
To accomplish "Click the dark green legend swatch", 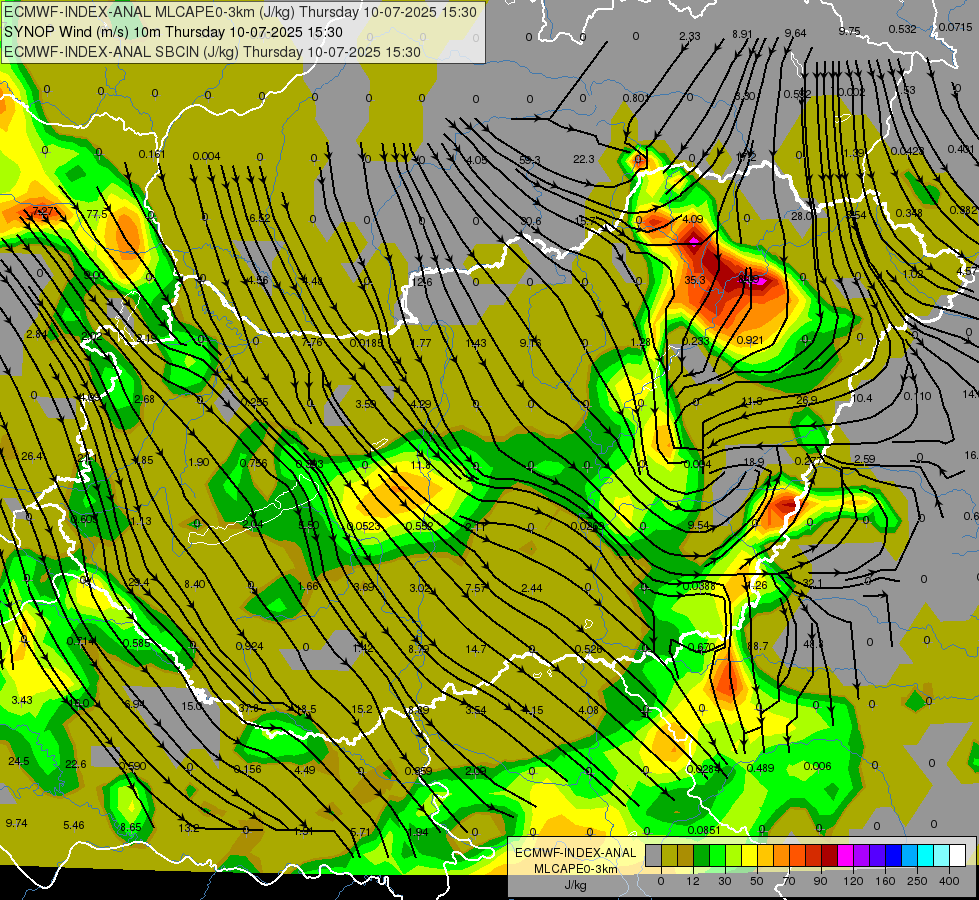I will click(x=701, y=855).
